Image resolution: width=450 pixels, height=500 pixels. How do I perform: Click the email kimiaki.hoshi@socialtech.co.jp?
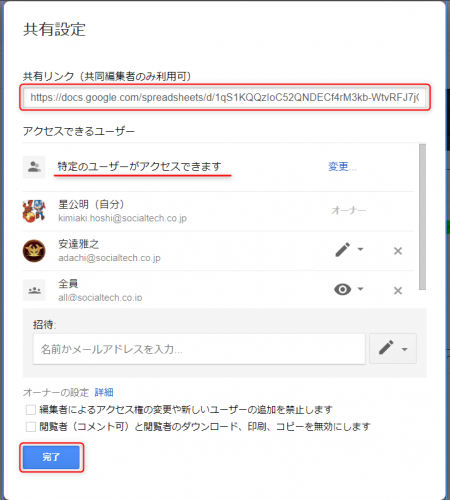pyautogui.click(x=122, y=218)
